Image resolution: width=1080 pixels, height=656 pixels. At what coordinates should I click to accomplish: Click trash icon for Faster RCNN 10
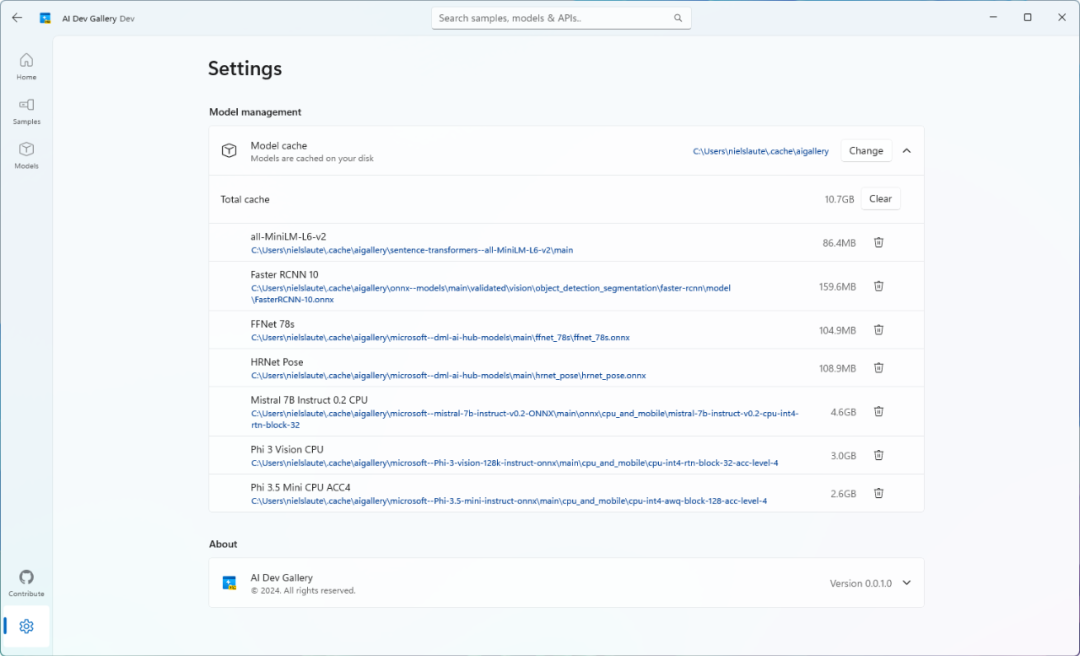click(x=878, y=286)
